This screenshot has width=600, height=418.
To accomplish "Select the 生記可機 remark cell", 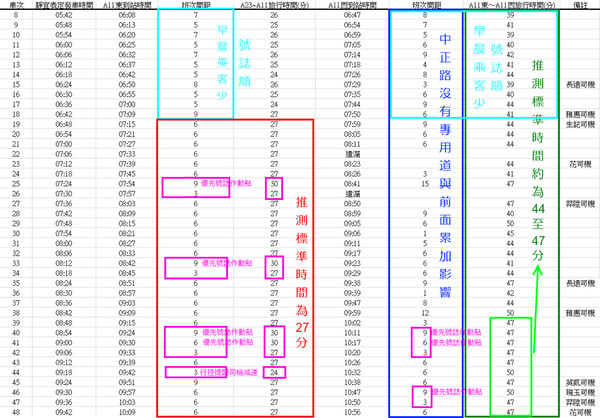I will pos(580,125).
